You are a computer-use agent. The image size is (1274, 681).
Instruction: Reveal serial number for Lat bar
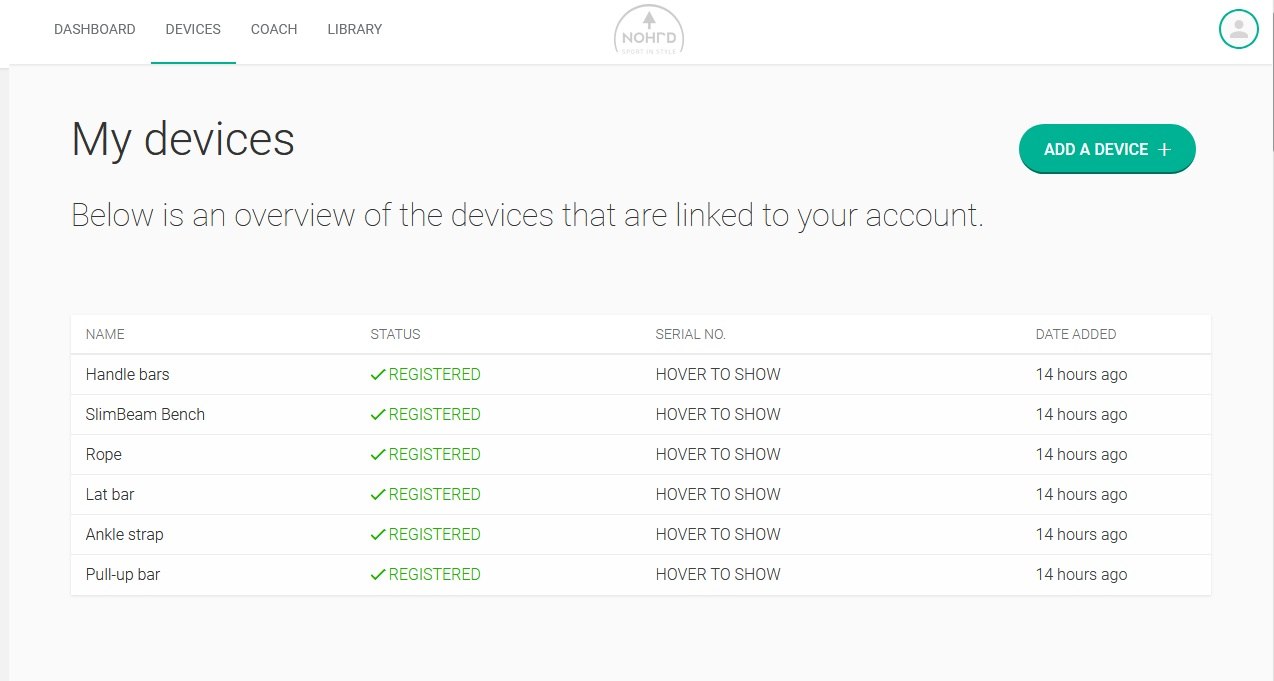pyautogui.click(x=717, y=495)
